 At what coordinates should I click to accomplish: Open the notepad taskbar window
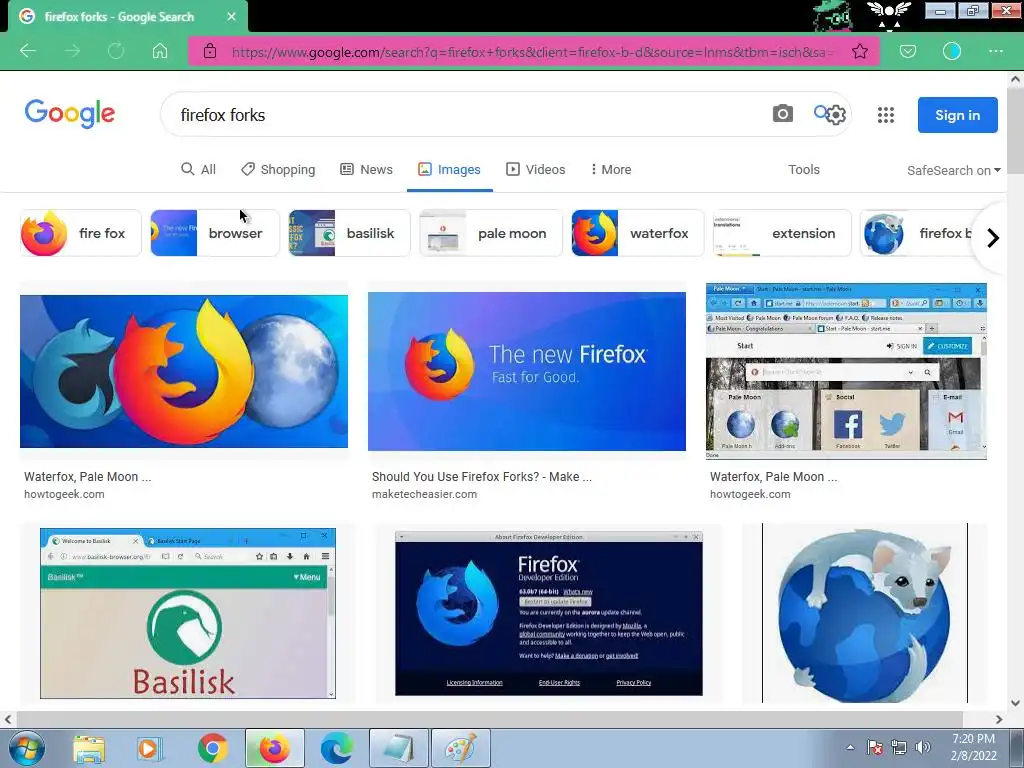tap(399, 748)
